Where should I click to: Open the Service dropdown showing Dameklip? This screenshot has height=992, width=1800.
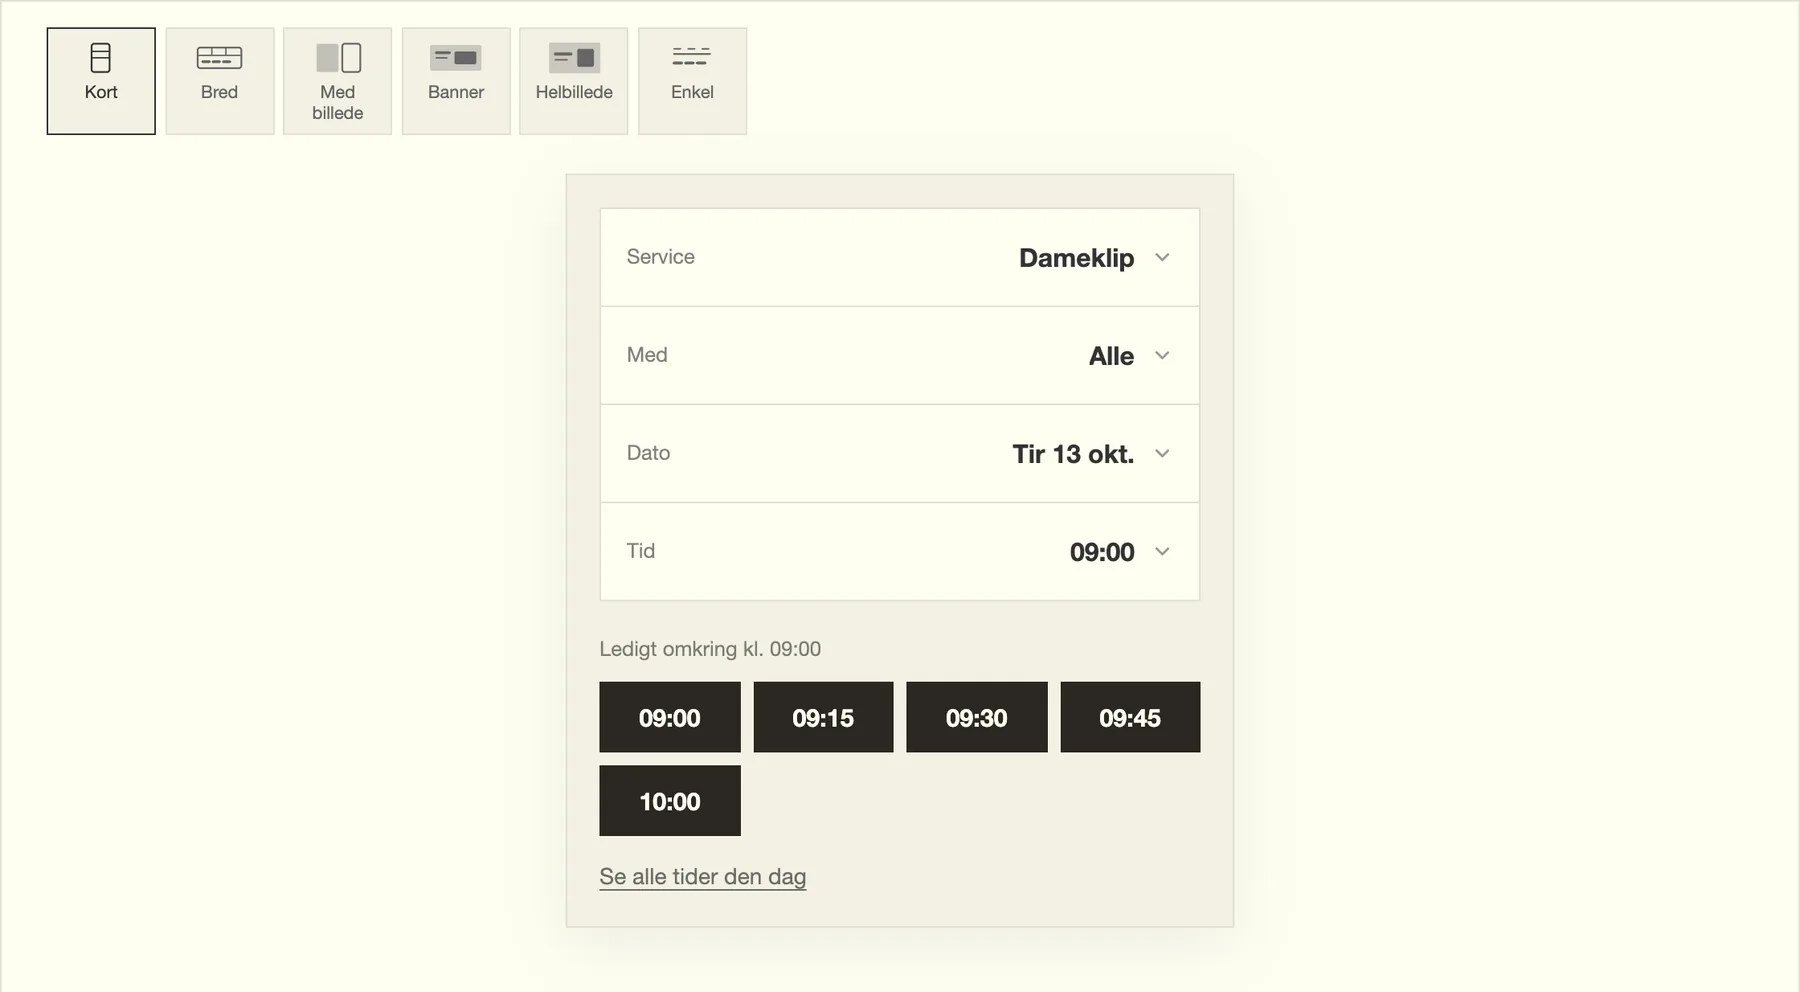click(x=899, y=257)
